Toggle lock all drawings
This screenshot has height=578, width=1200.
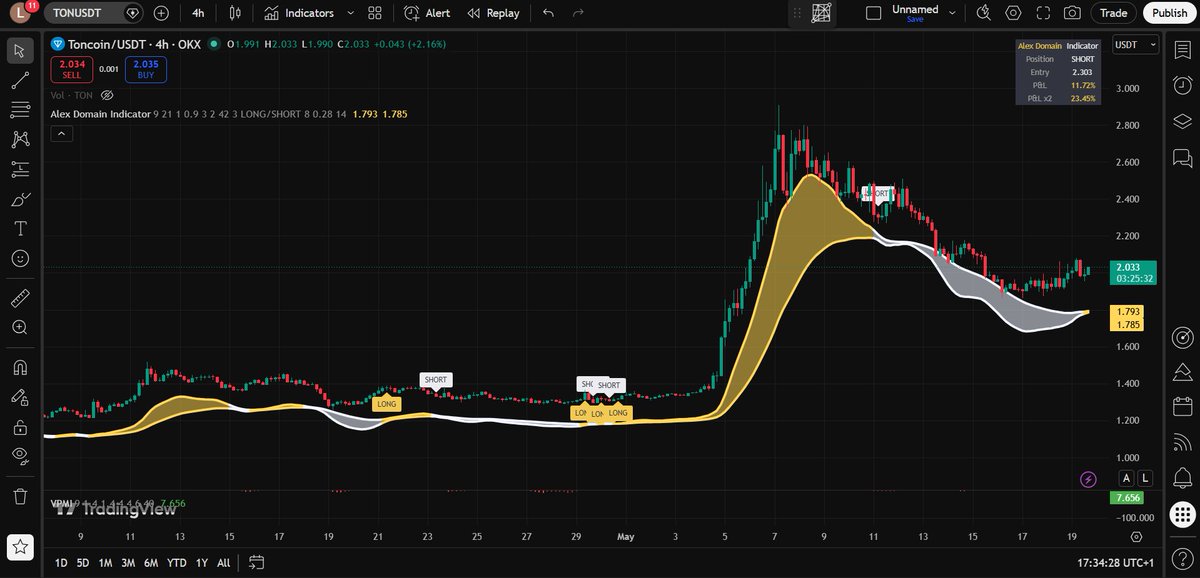pyautogui.click(x=20, y=427)
